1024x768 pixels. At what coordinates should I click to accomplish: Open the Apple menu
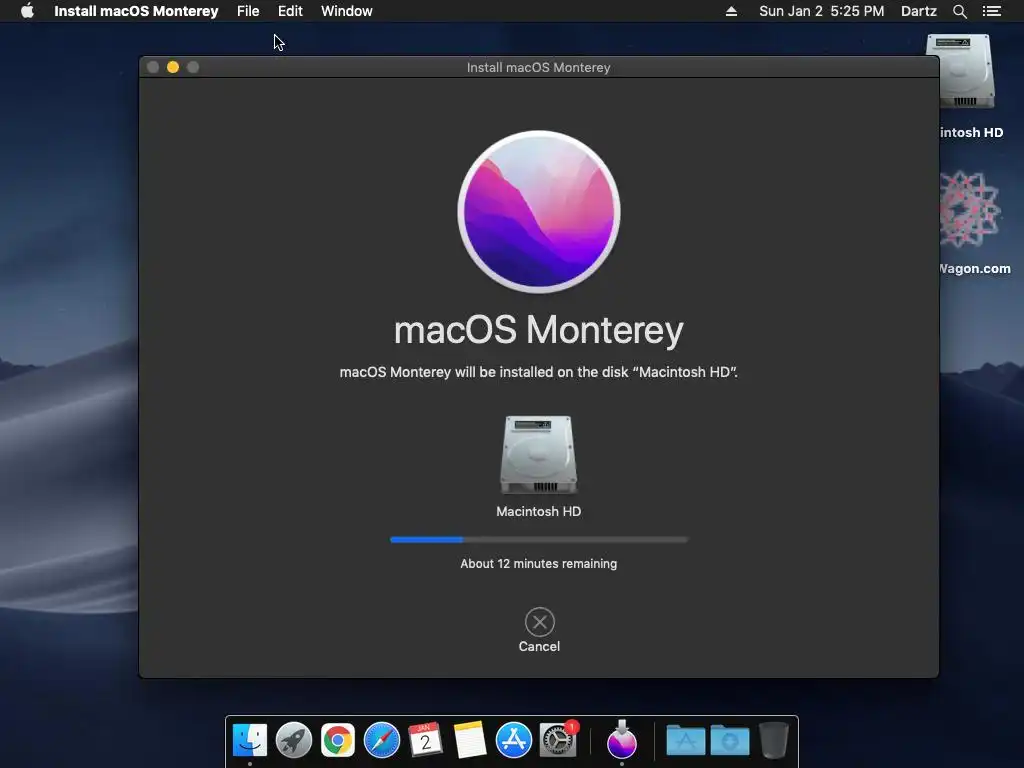27,11
